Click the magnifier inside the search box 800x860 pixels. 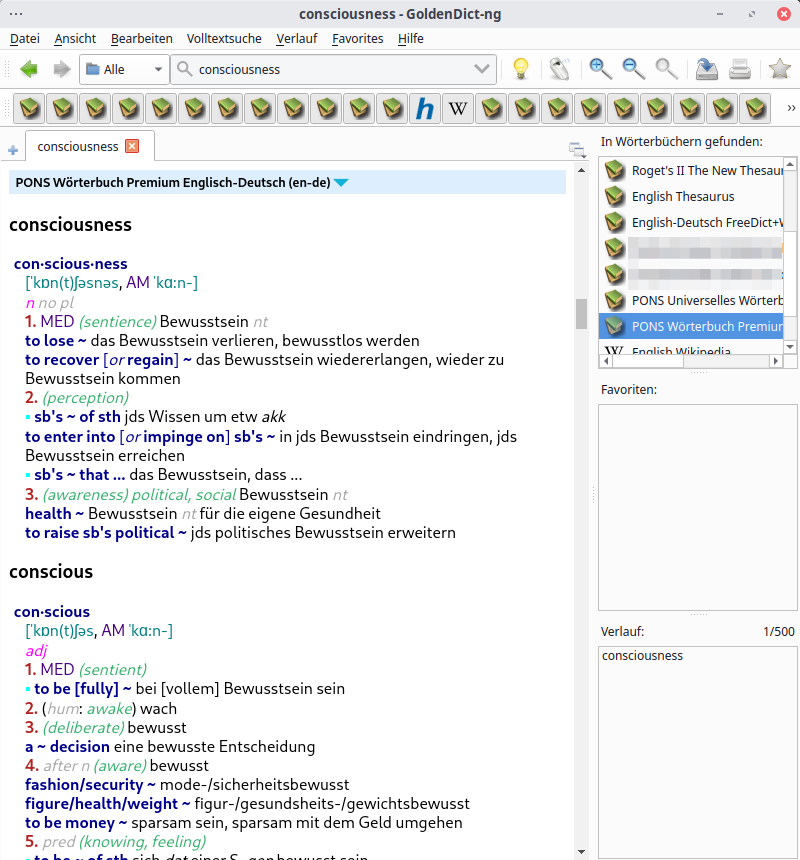tap(185, 69)
